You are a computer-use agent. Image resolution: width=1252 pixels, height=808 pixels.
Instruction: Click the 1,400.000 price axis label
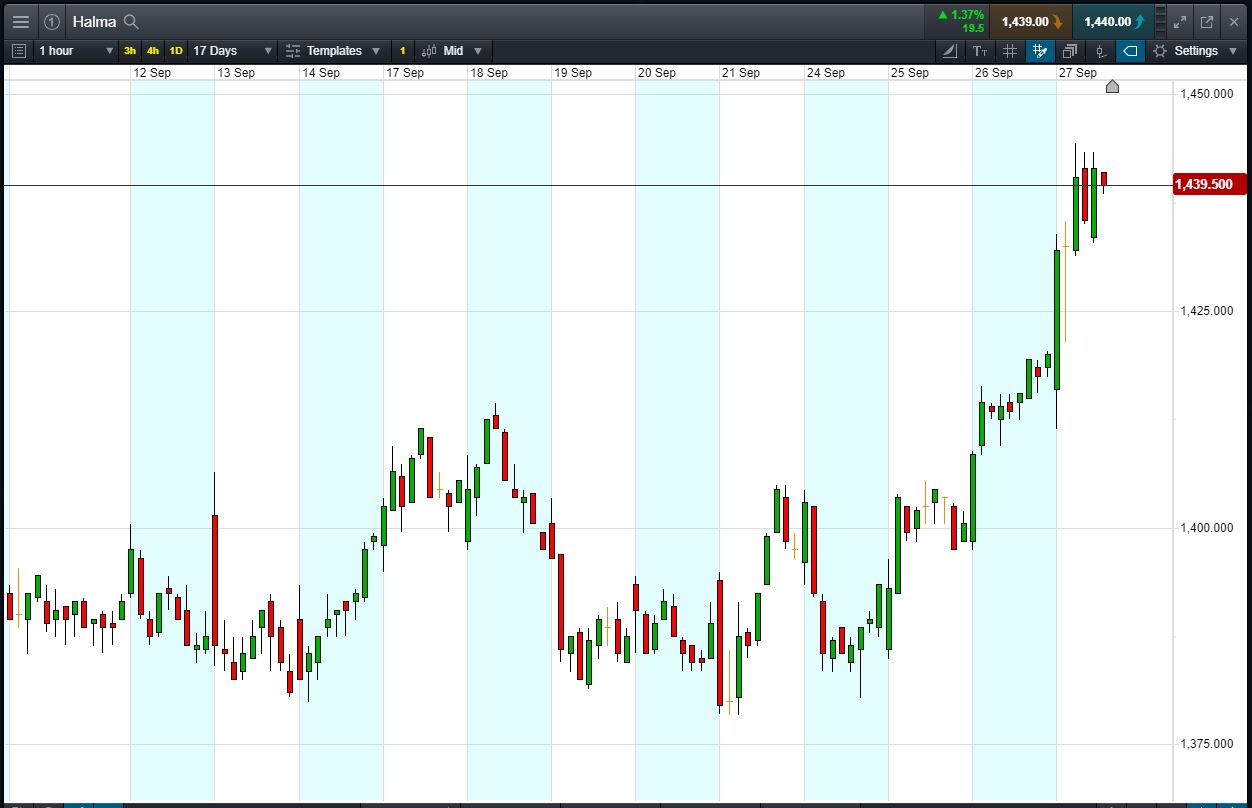pos(1207,528)
